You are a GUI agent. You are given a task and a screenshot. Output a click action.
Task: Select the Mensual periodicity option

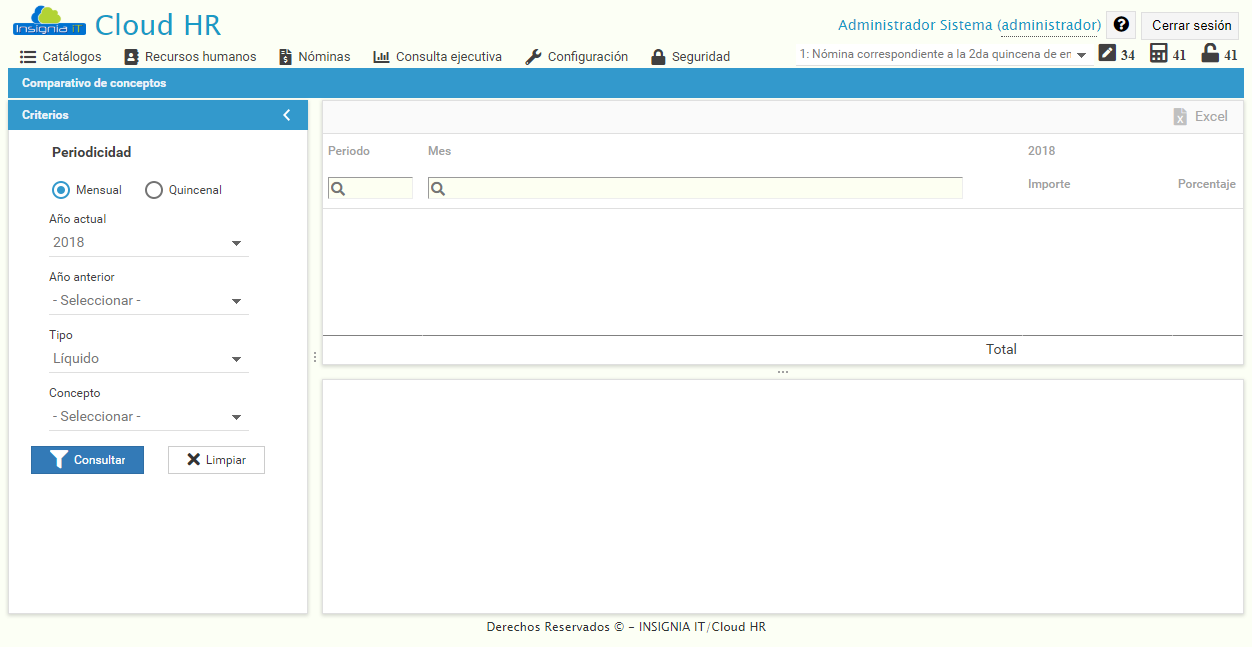pyautogui.click(x=59, y=189)
